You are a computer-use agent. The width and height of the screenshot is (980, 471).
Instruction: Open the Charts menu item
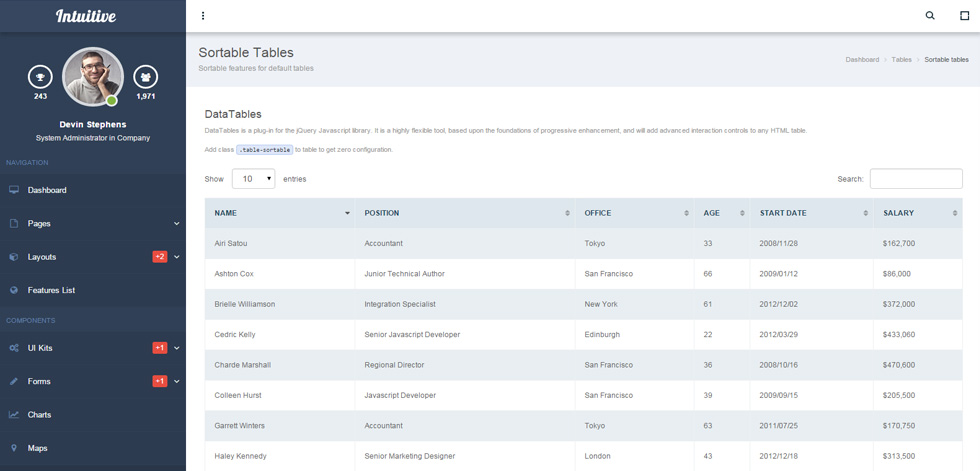click(x=92, y=415)
